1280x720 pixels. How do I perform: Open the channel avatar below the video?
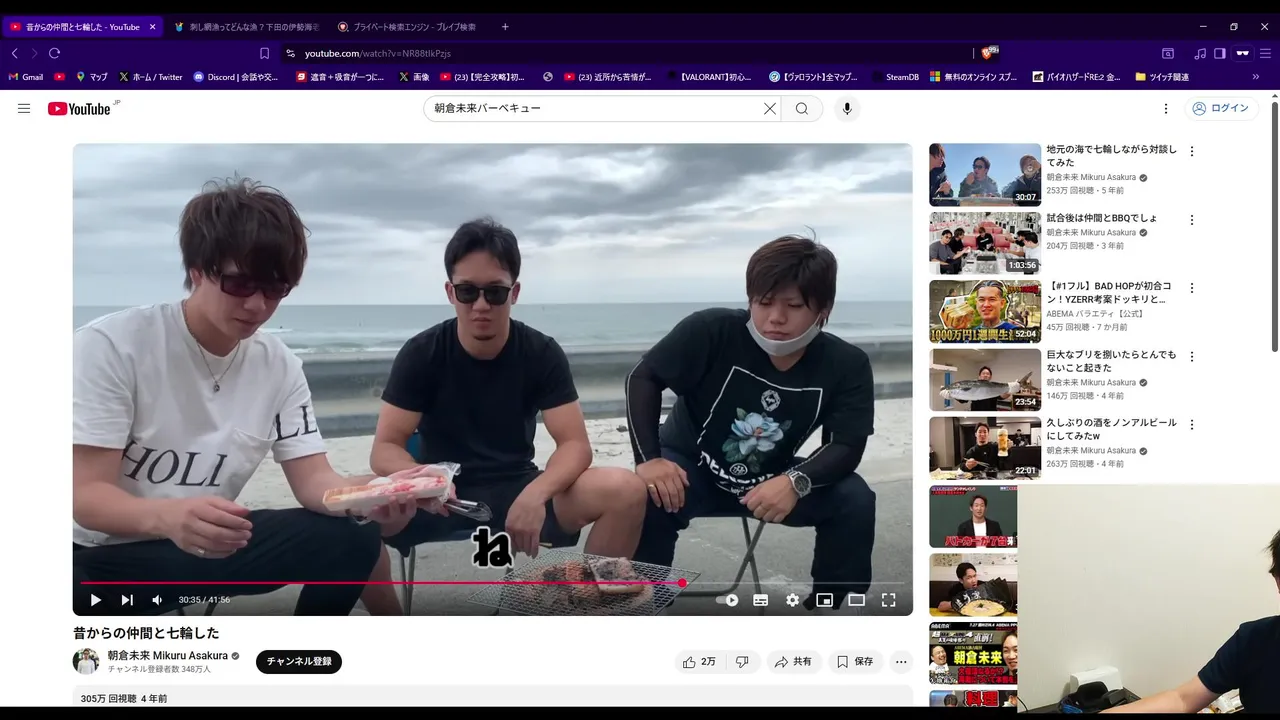86,661
